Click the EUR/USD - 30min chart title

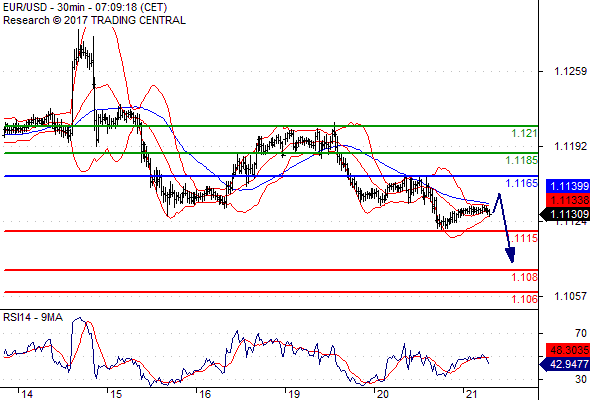click(85, 7)
